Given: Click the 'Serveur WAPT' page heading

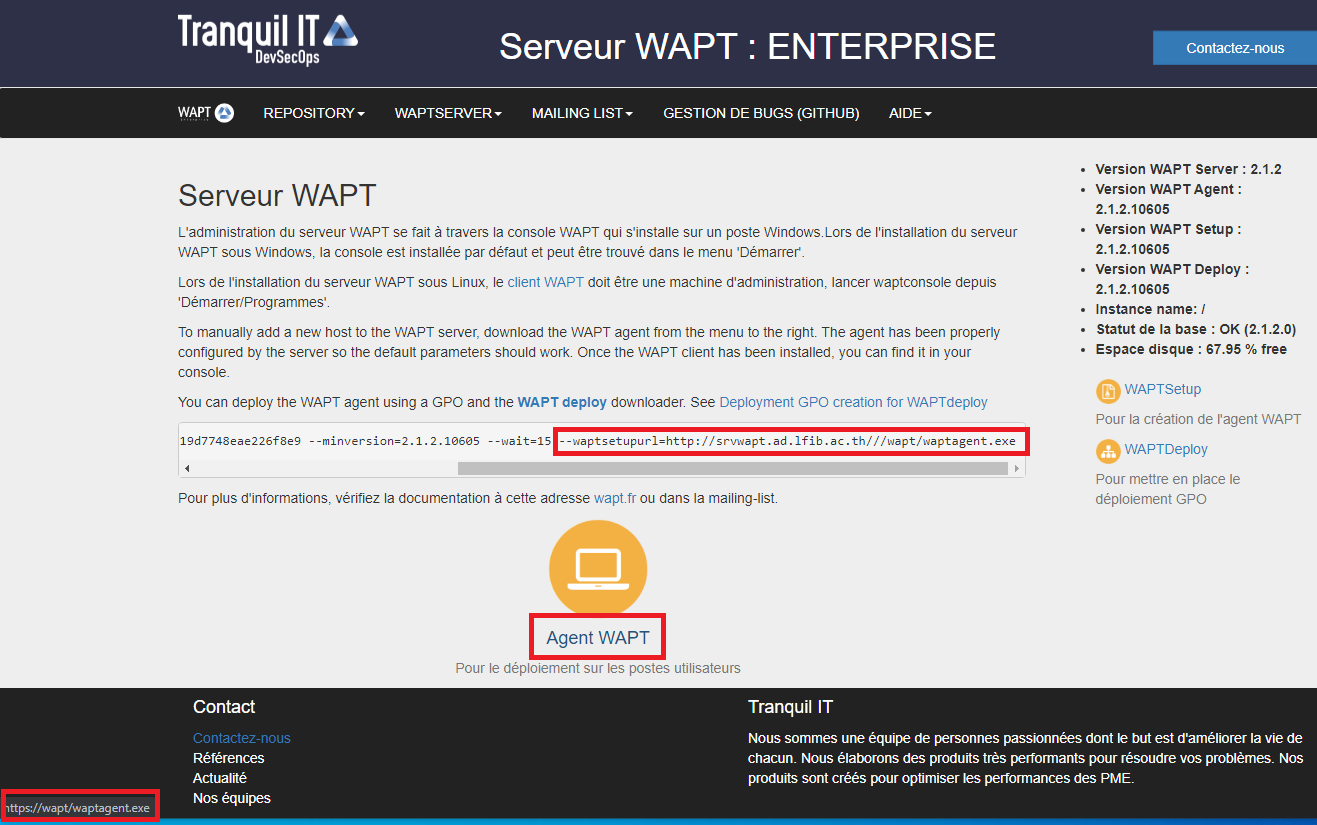Looking at the screenshot, I should pyautogui.click(x=277, y=195).
